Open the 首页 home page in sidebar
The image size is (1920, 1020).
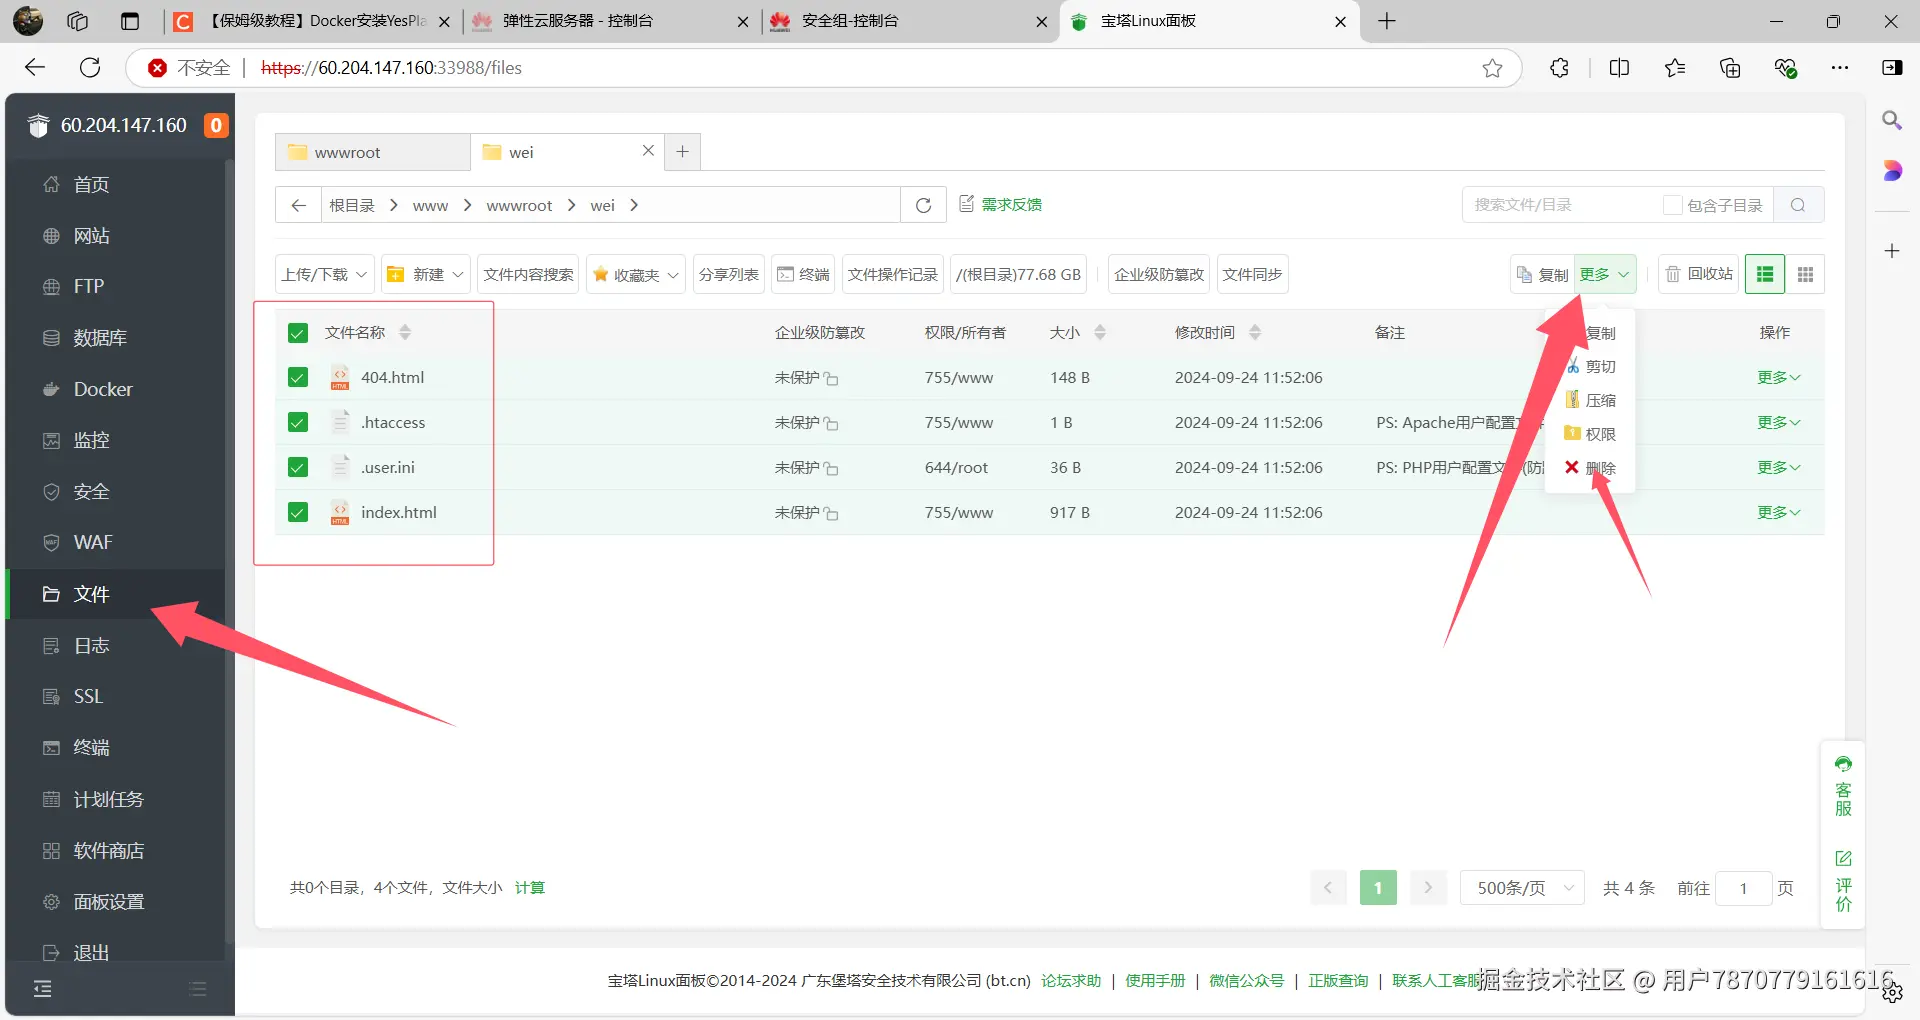pos(90,184)
